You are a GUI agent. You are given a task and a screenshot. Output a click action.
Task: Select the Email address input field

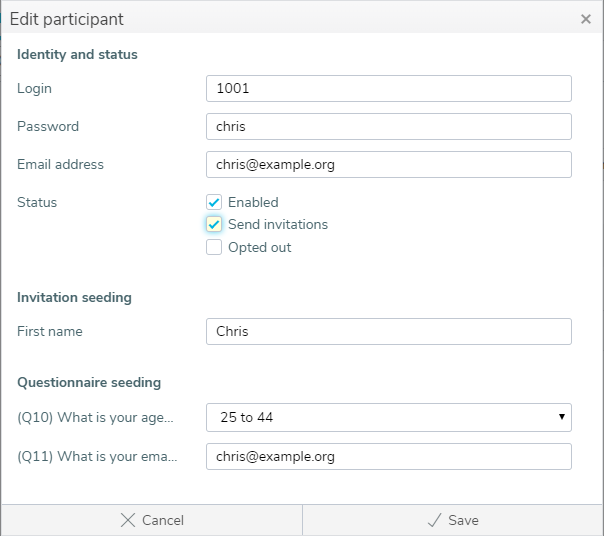(388, 165)
